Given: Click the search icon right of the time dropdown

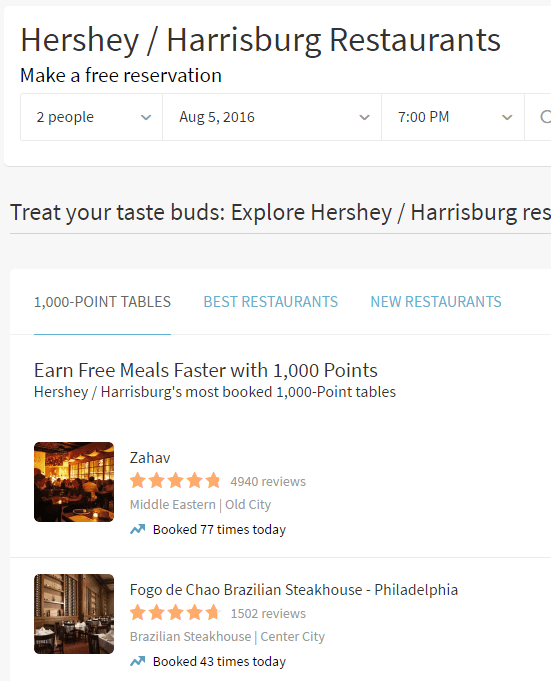Looking at the screenshot, I should click(545, 117).
